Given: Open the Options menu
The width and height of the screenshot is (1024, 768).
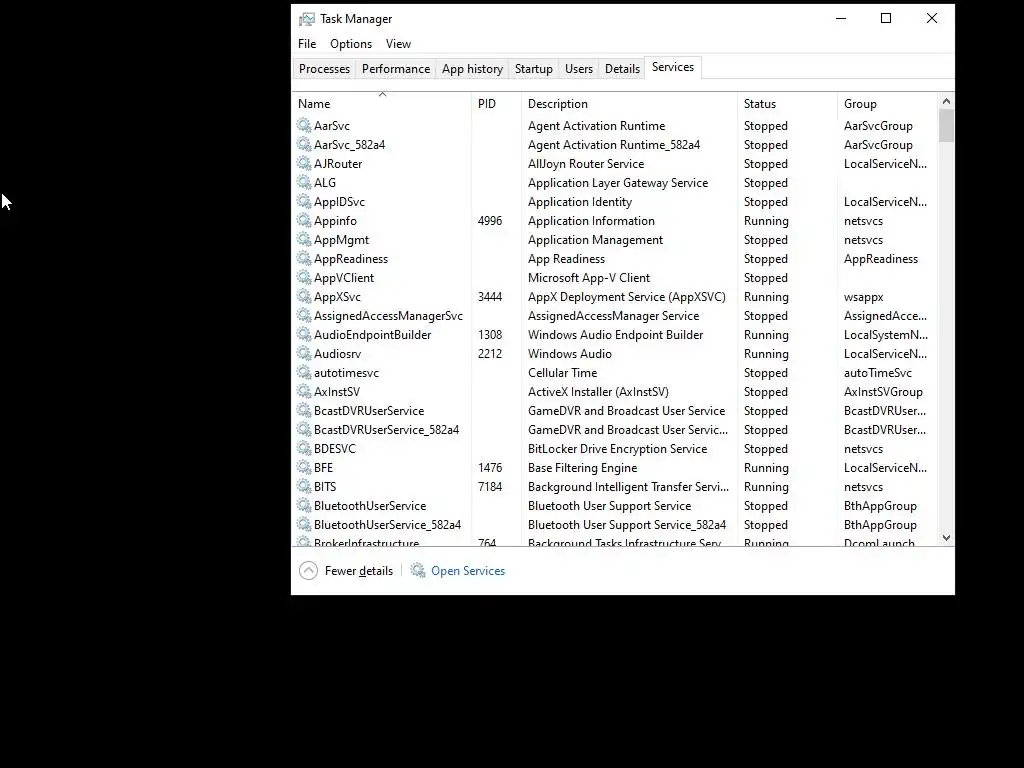Looking at the screenshot, I should [351, 44].
